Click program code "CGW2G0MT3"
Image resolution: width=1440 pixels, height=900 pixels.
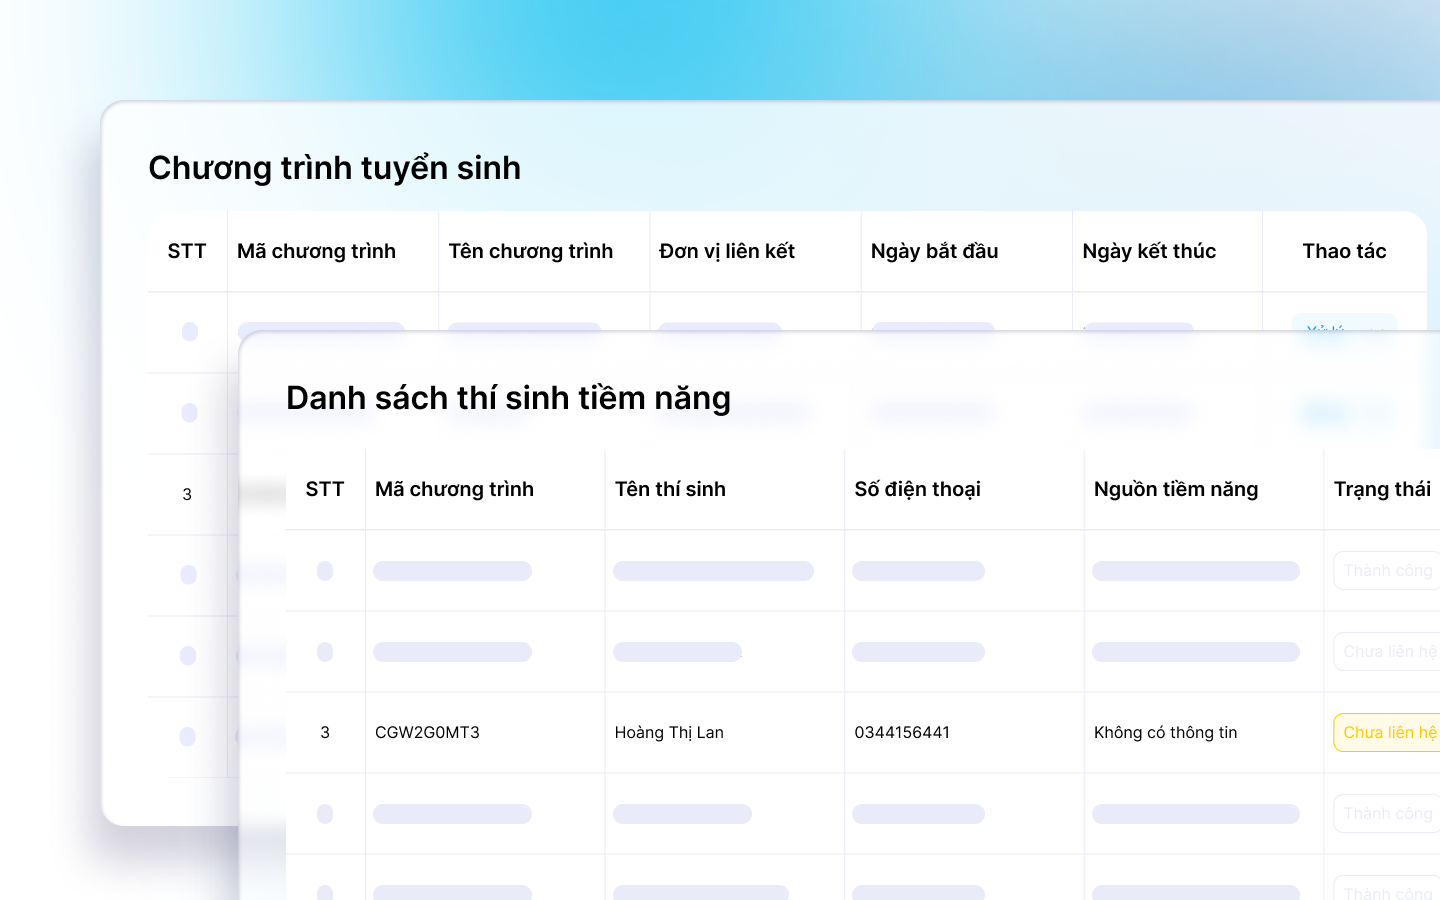click(x=427, y=732)
